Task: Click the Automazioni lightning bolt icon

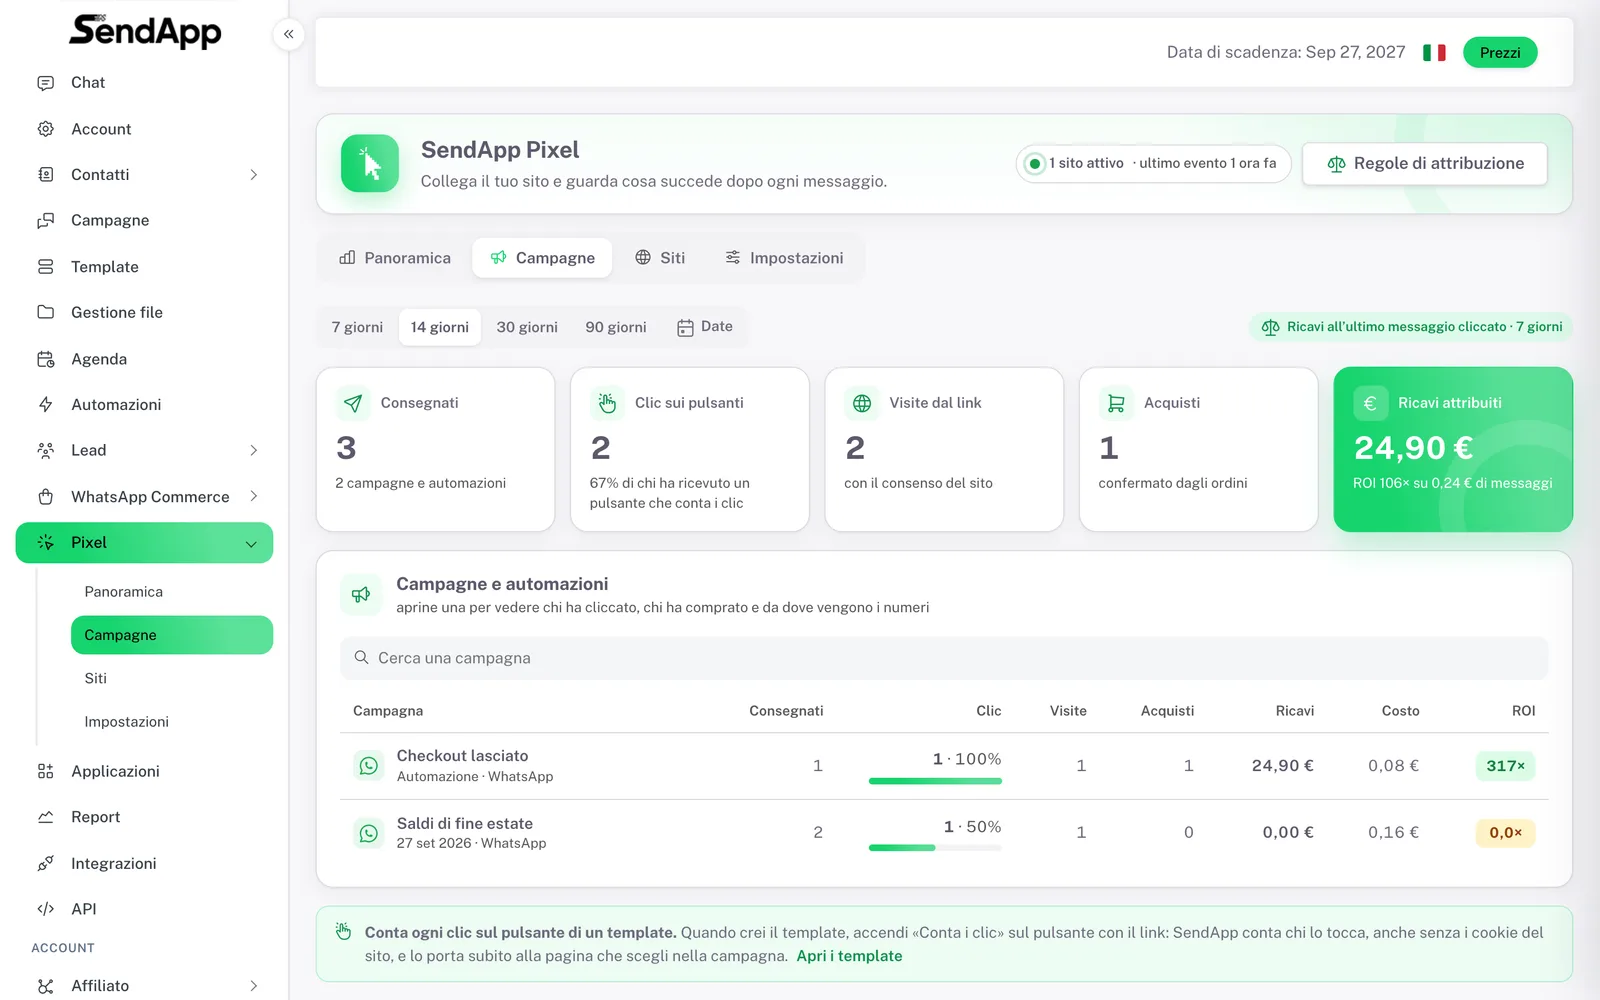Action: 45,405
